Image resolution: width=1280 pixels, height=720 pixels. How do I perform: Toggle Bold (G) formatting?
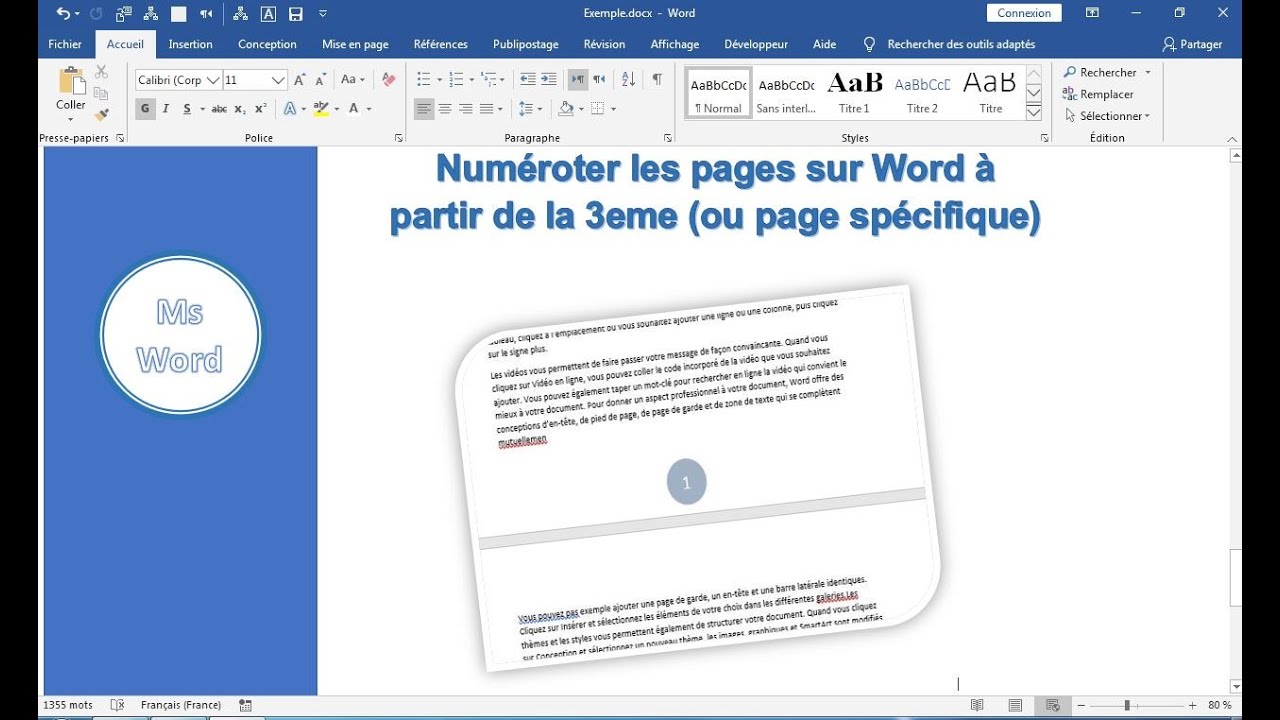[145, 109]
